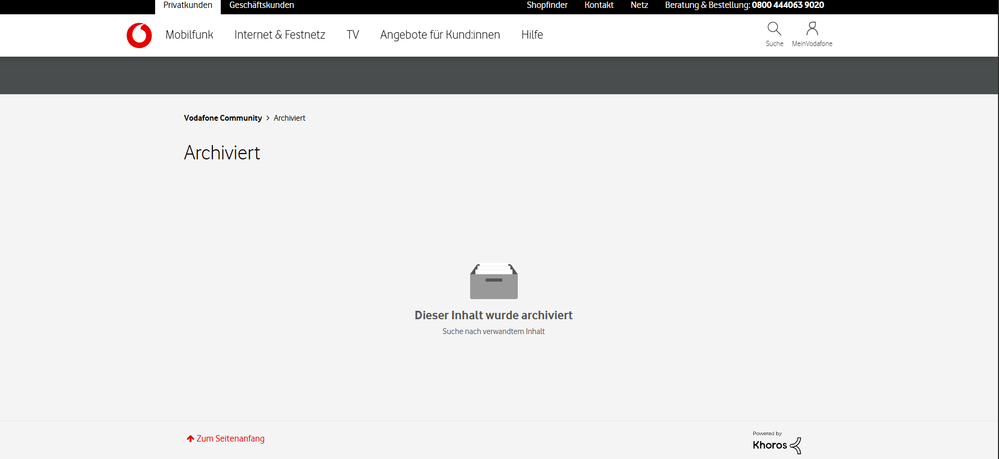This screenshot has height=459, width=999.
Task: Open Angebote für Kund:innen menu
Action: click(x=440, y=35)
